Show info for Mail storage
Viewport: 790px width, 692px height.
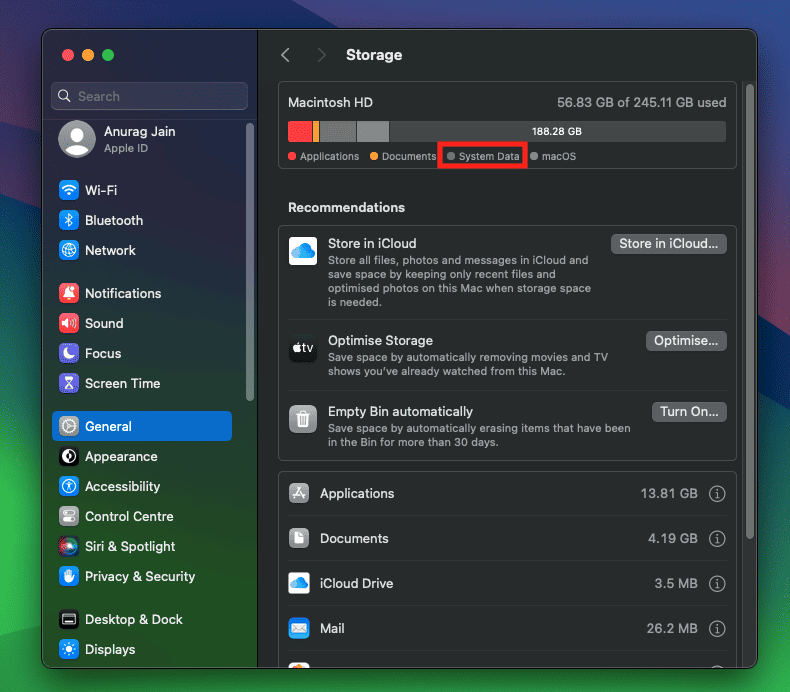click(716, 628)
